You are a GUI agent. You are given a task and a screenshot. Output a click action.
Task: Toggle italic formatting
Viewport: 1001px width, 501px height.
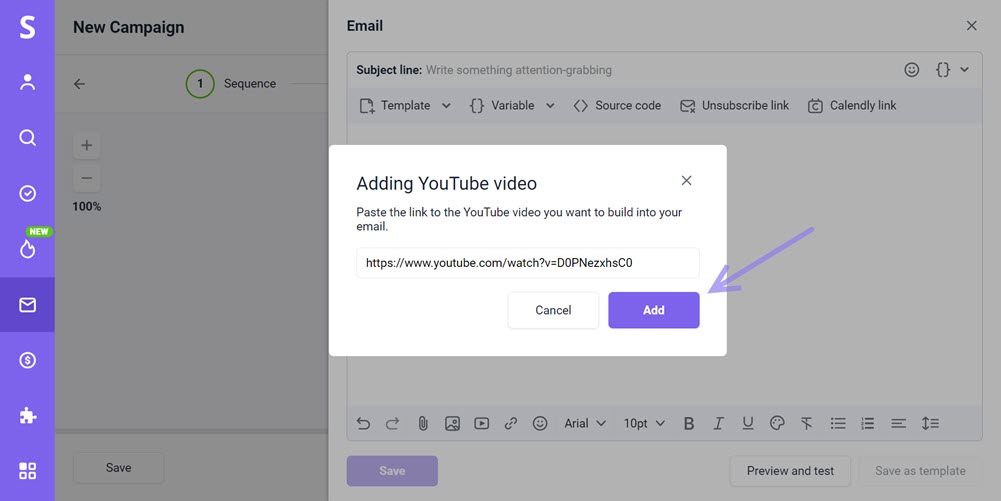tap(718, 423)
